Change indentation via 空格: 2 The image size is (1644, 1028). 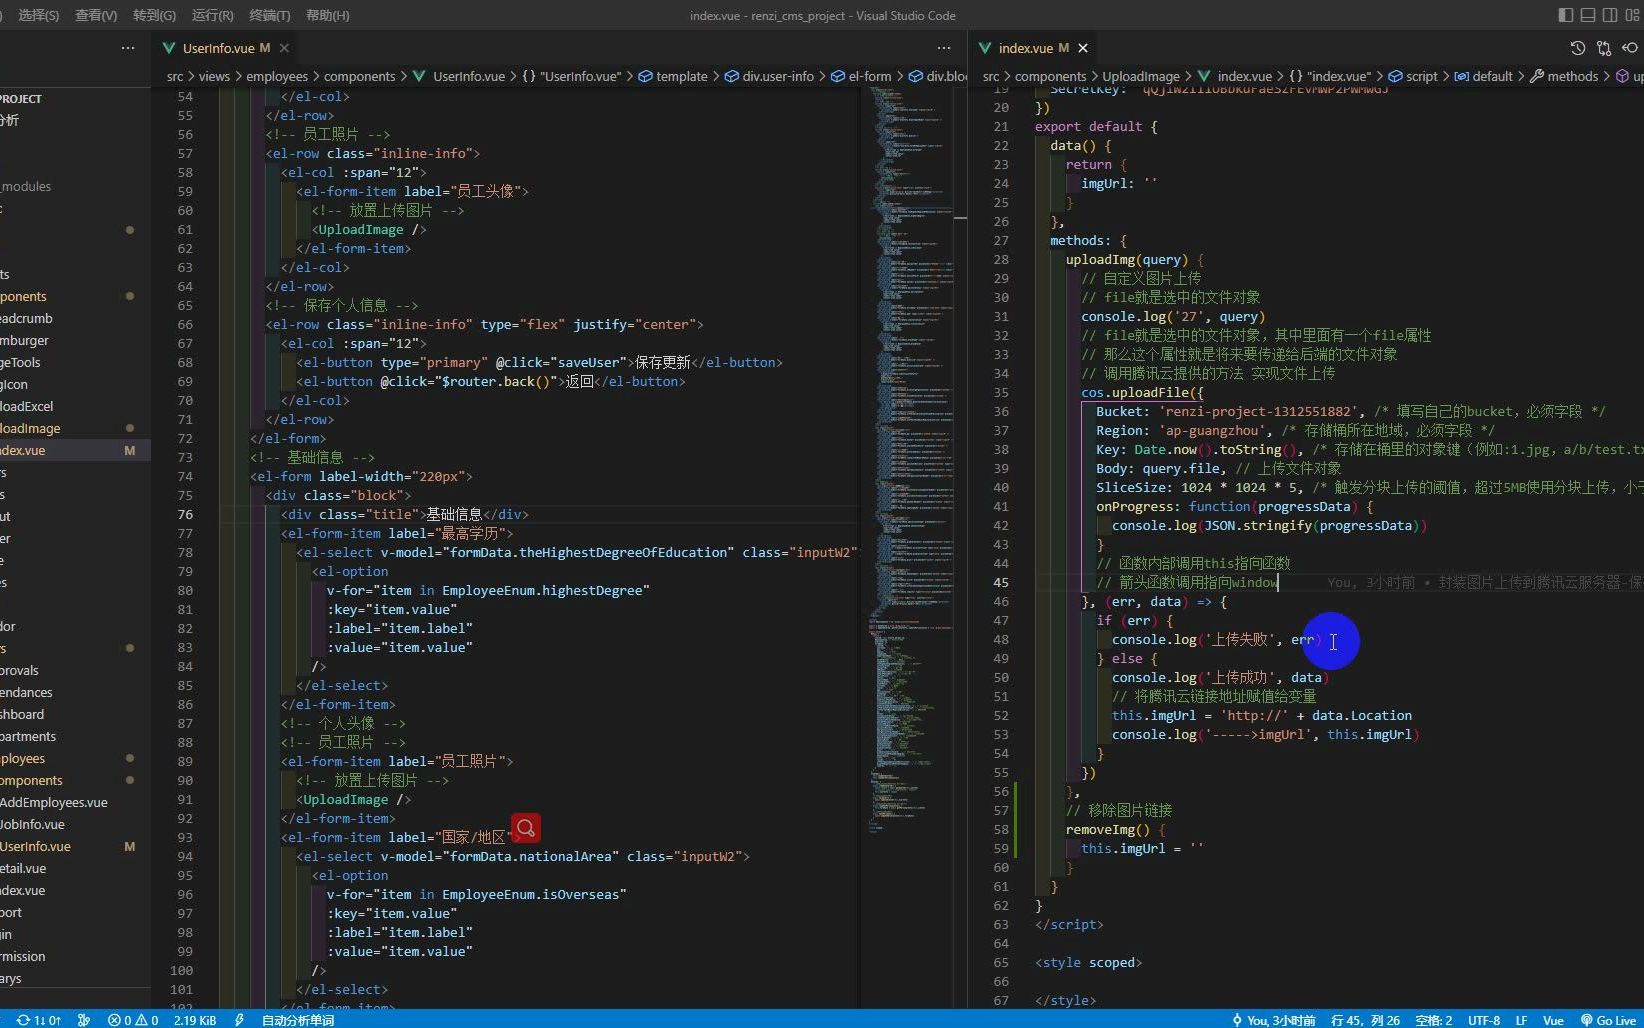[1433, 1020]
